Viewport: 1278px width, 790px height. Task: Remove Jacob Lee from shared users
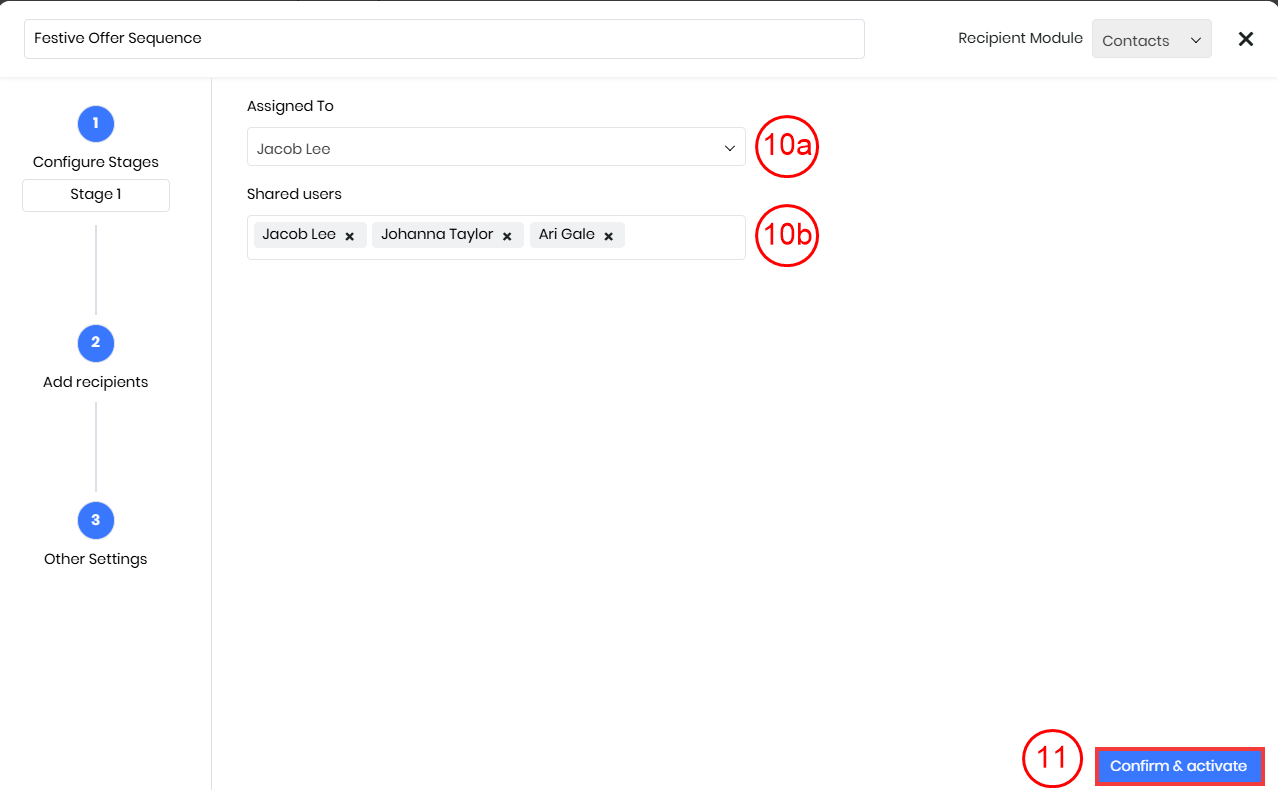tap(350, 236)
